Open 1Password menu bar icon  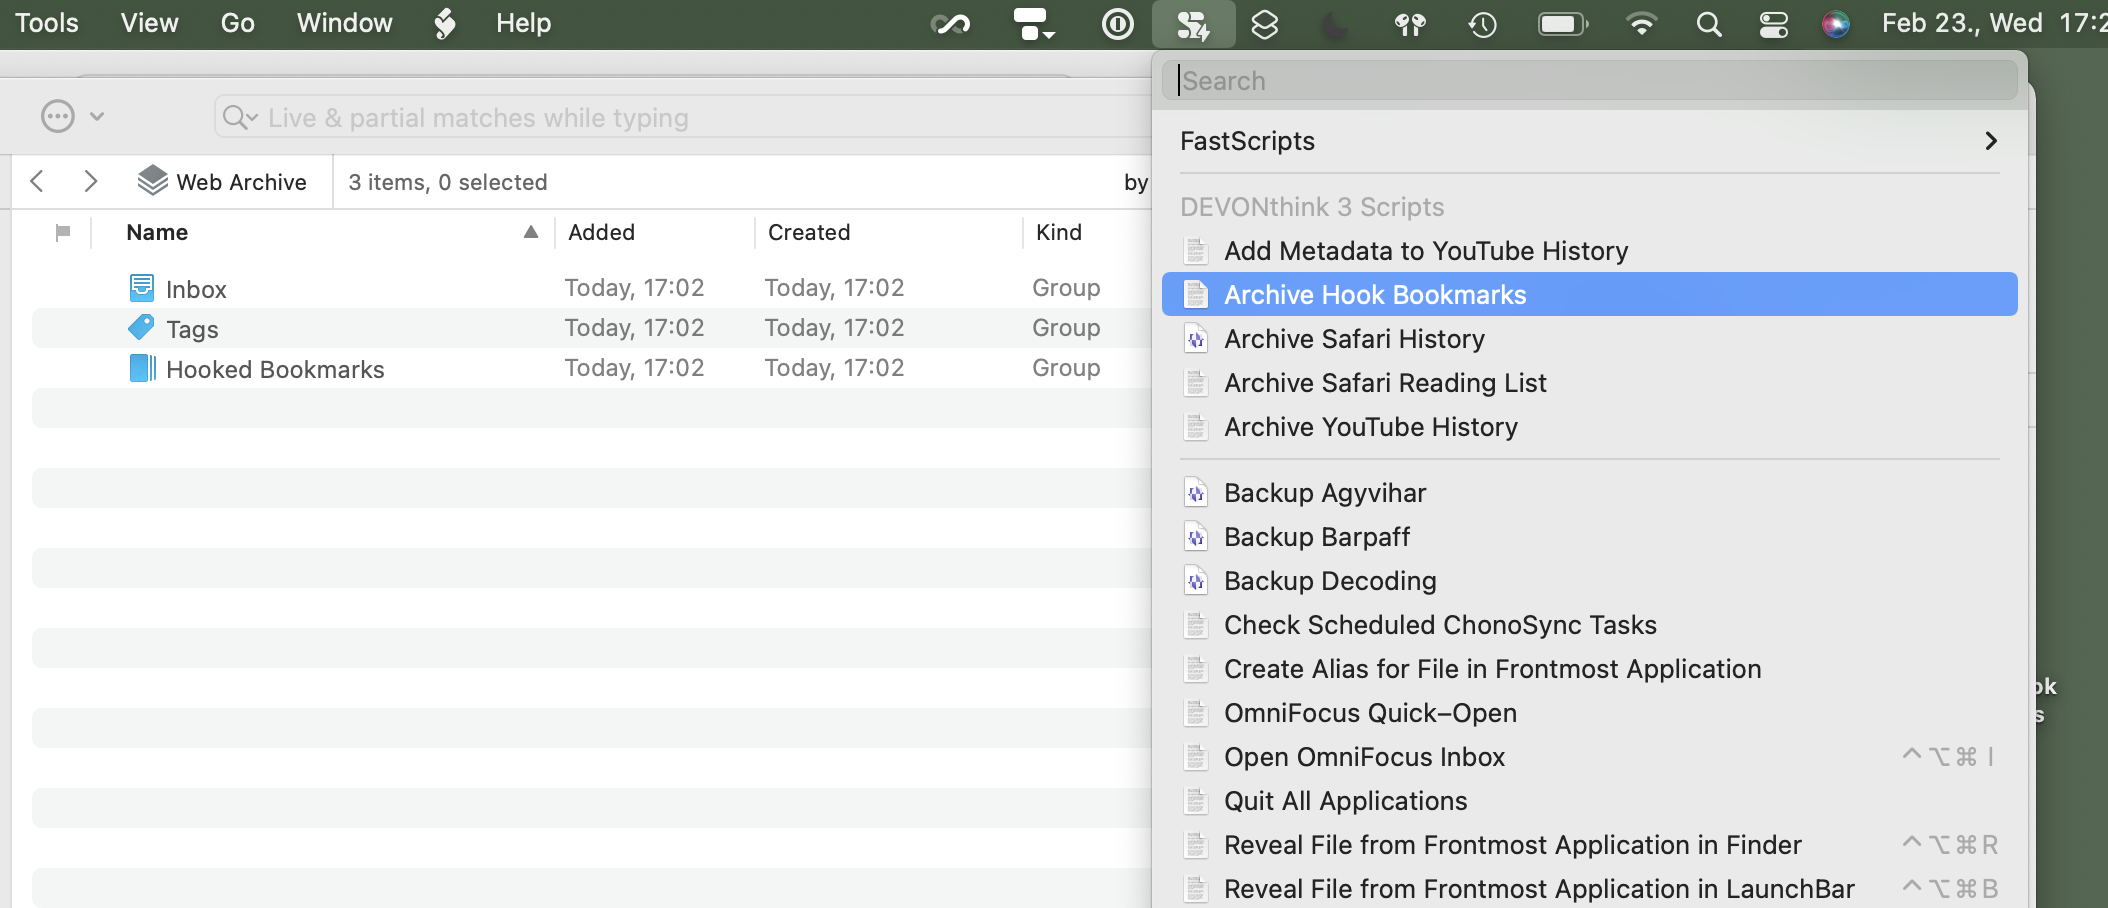coord(1117,24)
